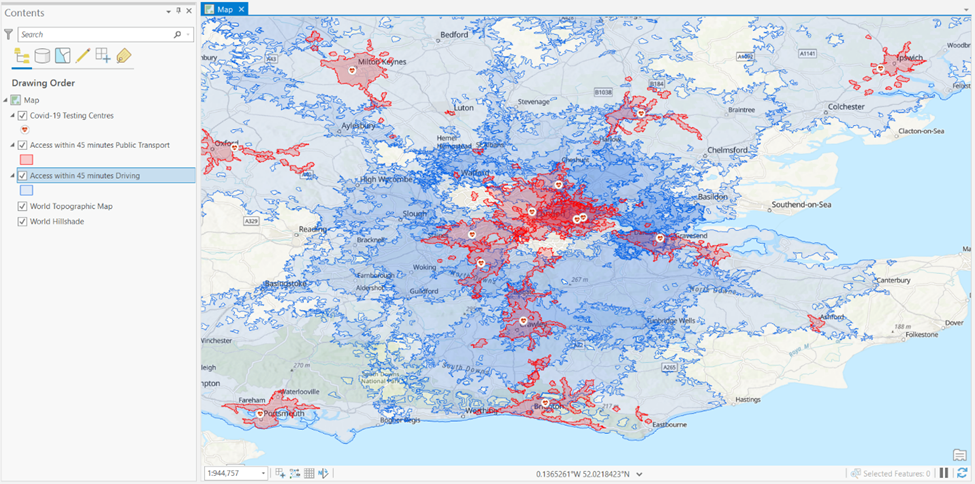Click testing centre marker at Portsmouth
This screenshot has height=484, width=975.
click(x=261, y=413)
